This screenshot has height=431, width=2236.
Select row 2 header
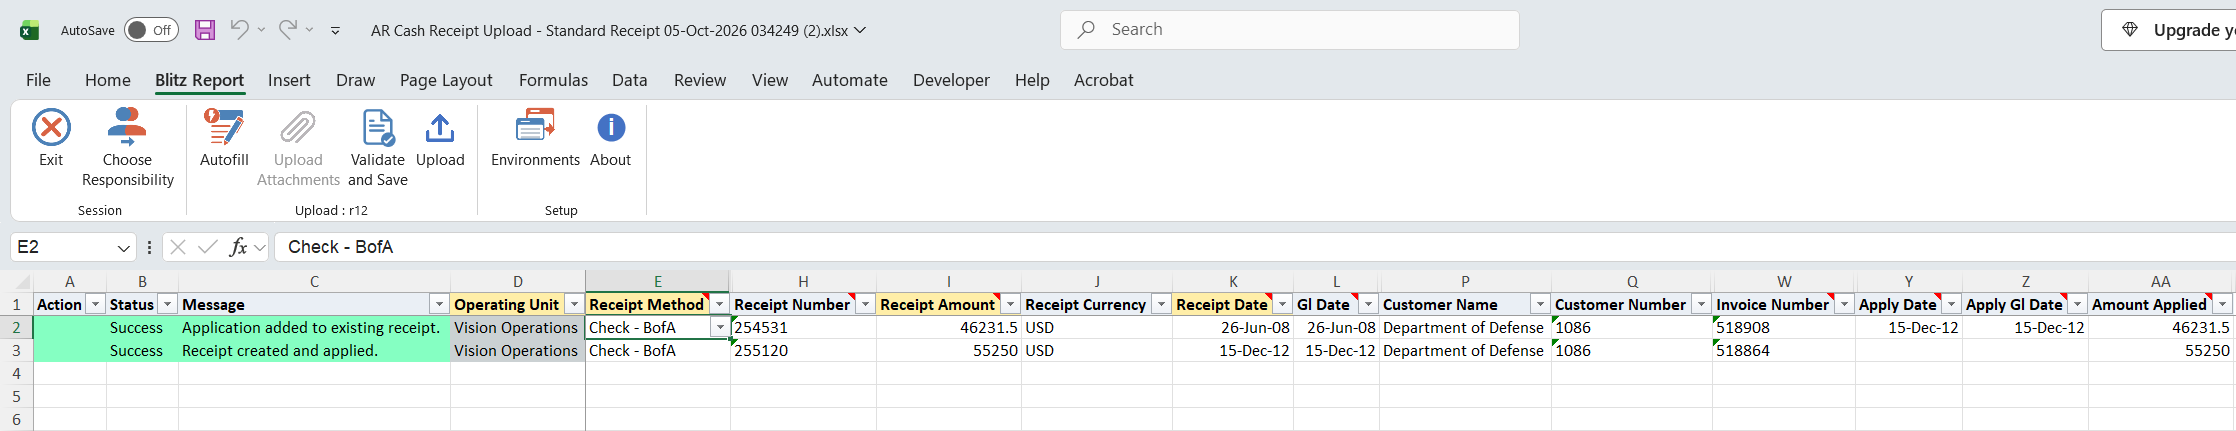16,327
